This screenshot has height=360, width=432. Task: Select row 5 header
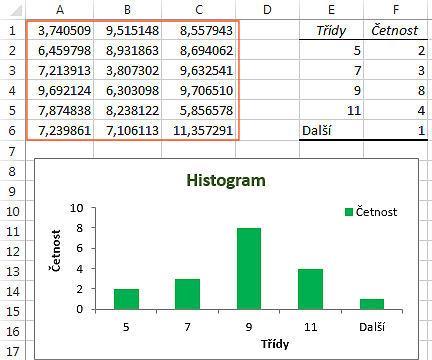point(13,110)
